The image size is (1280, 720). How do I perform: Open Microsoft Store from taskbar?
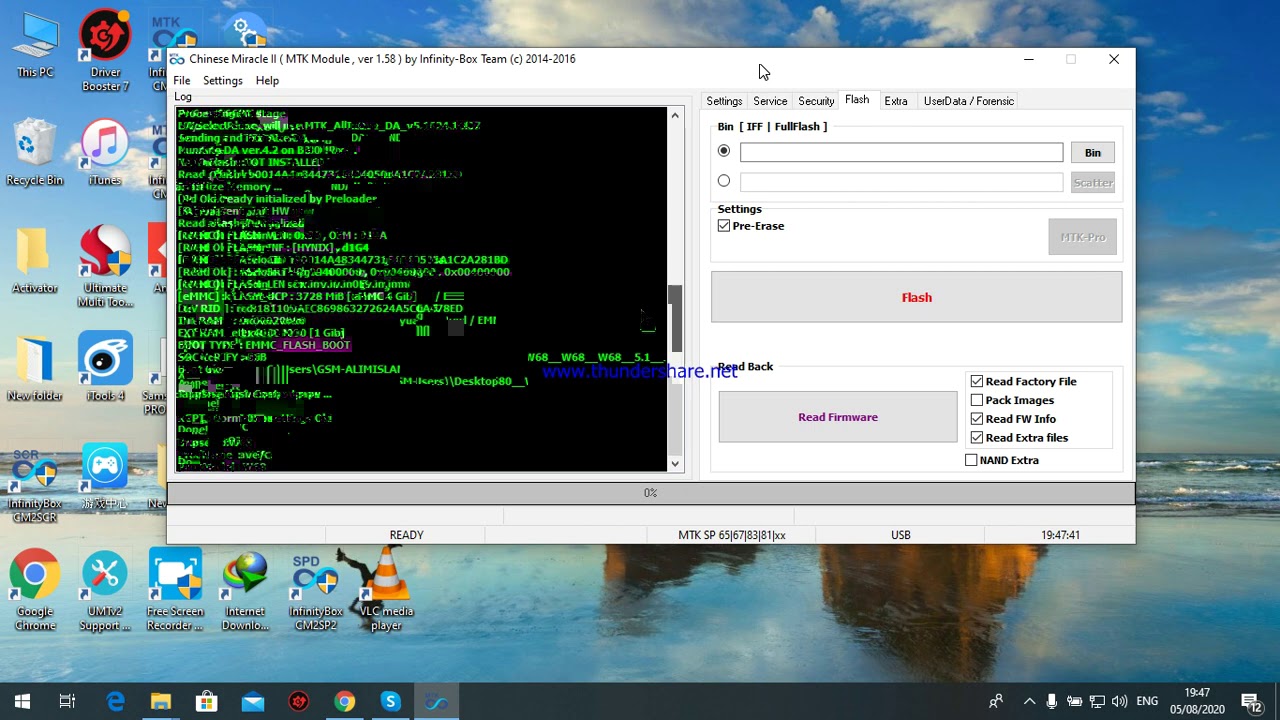(x=207, y=701)
